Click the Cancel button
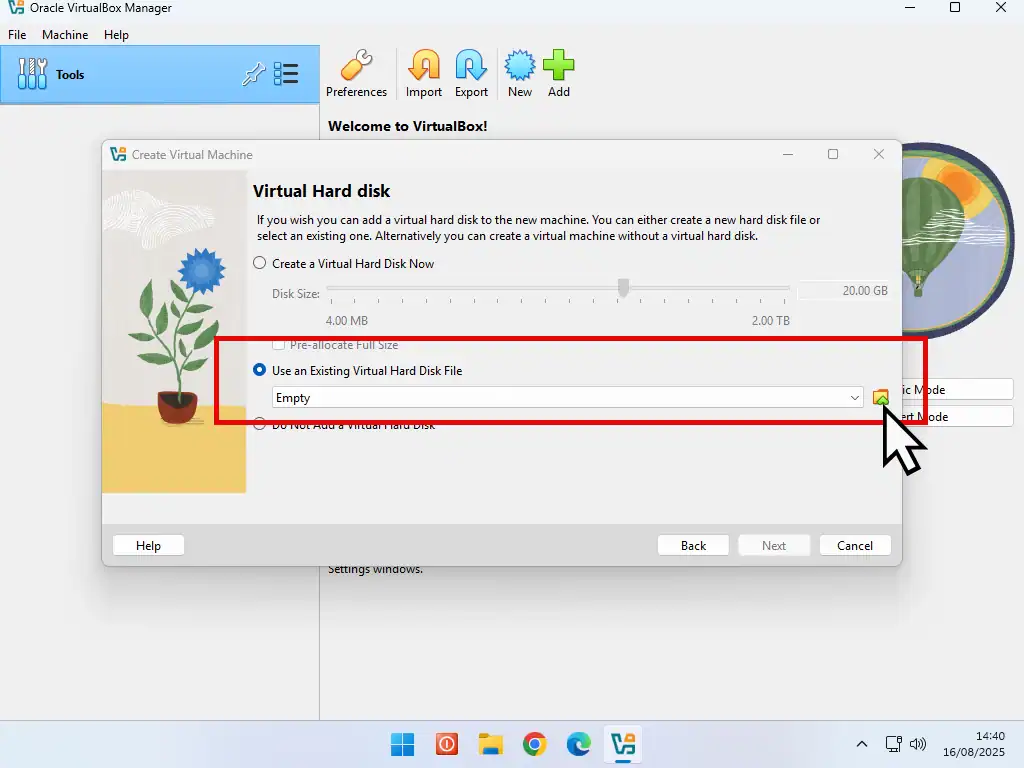Viewport: 1024px width, 768px height. coord(855,546)
